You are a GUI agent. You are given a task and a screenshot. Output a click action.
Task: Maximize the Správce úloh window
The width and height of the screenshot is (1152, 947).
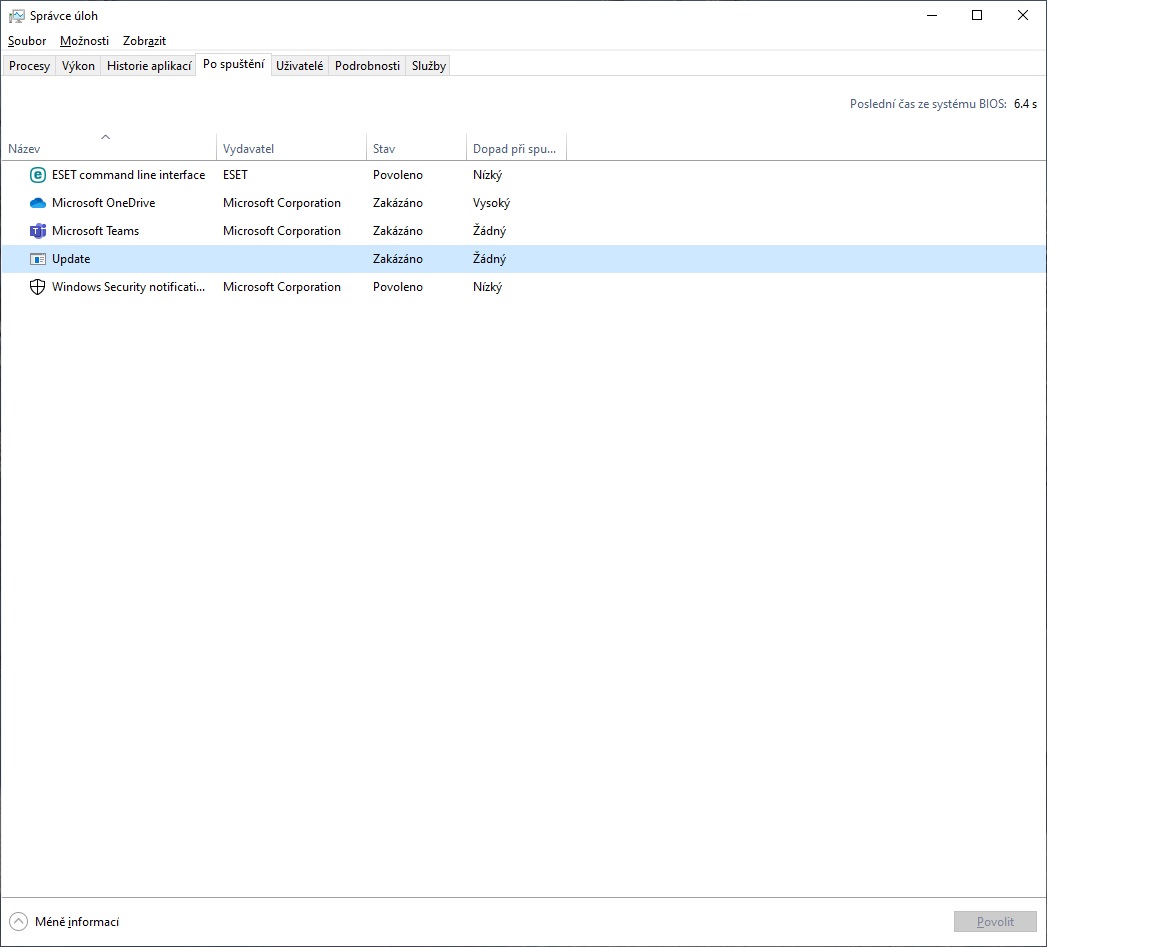(x=976, y=15)
